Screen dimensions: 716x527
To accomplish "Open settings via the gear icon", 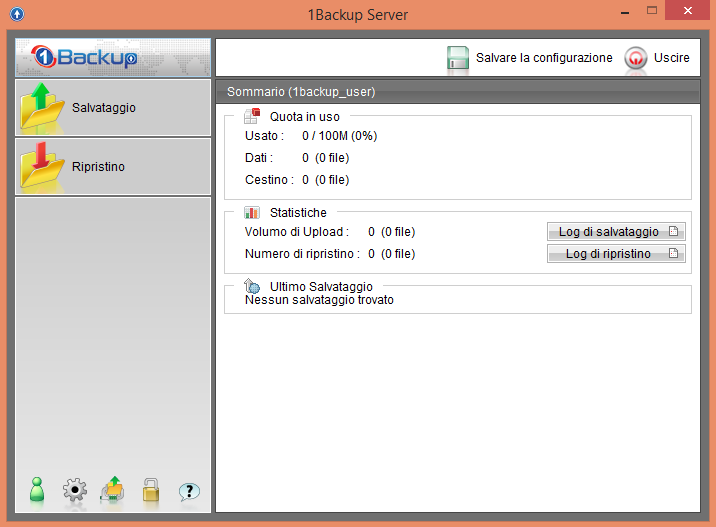I will pyautogui.click(x=75, y=490).
